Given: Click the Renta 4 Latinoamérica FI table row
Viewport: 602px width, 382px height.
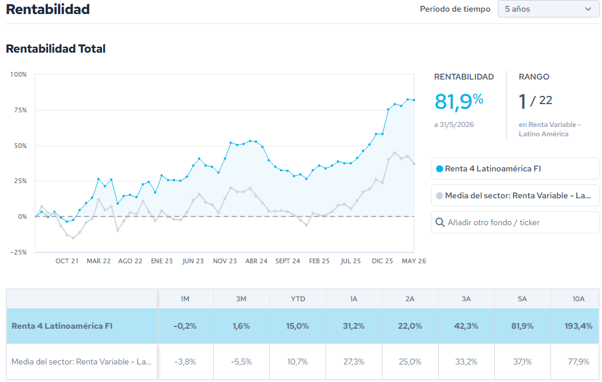Looking at the screenshot, I should point(303,326).
